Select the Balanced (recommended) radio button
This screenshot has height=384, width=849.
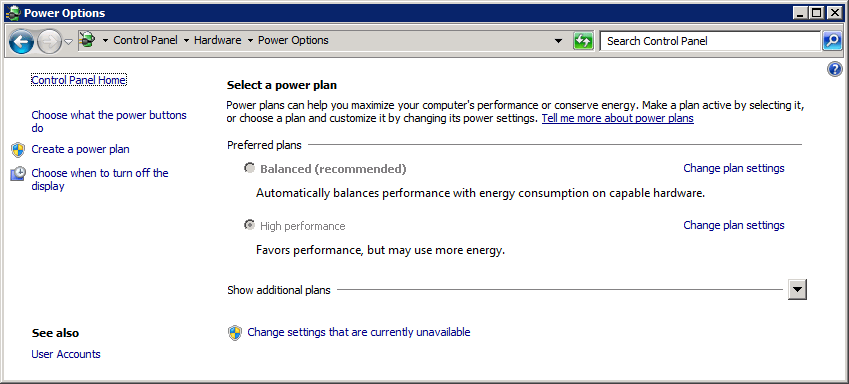point(249,168)
